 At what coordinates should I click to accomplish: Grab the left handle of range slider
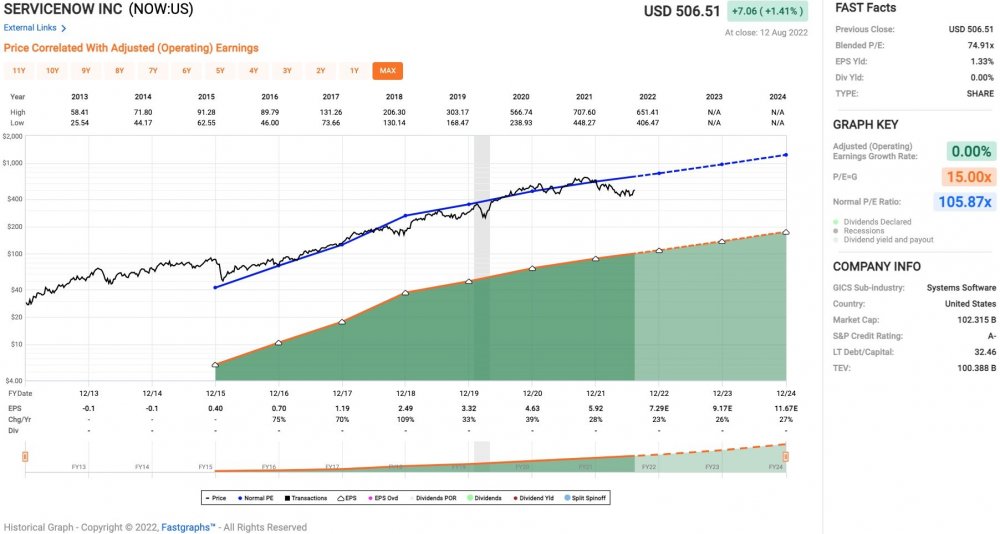pyautogui.click(x=25, y=457)
